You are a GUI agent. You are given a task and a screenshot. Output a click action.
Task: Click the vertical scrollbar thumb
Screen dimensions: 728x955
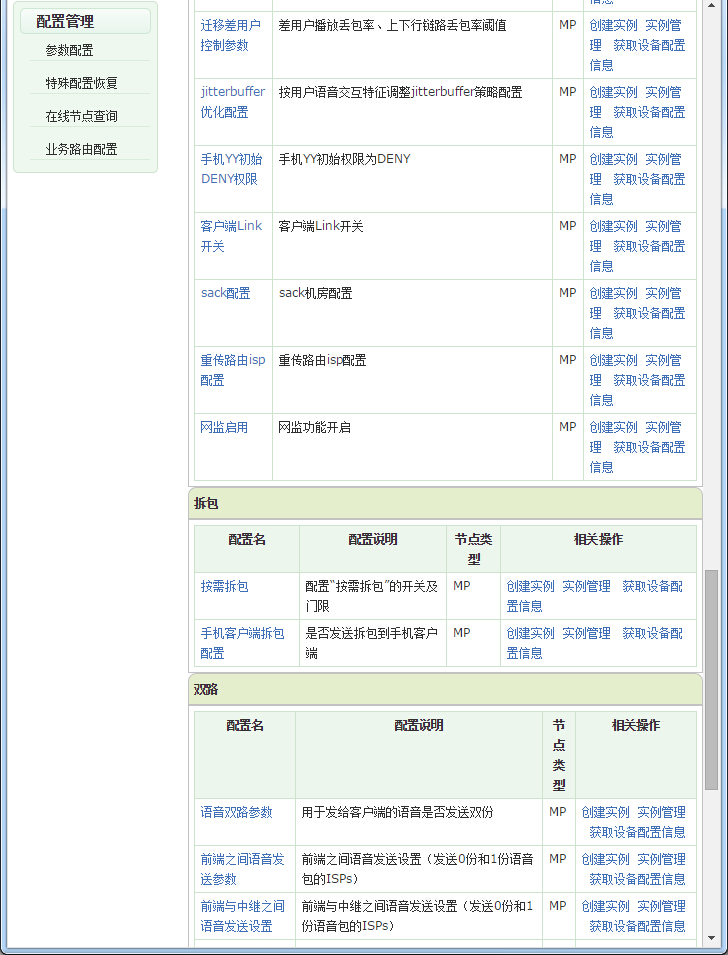711,680
